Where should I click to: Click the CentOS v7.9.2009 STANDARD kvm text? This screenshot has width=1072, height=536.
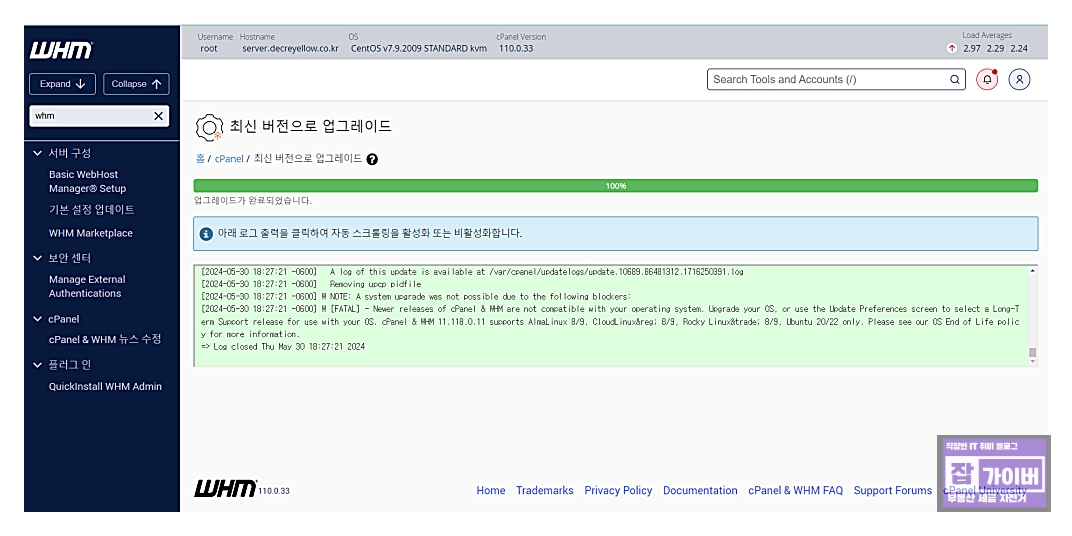(x=418, y=49)
